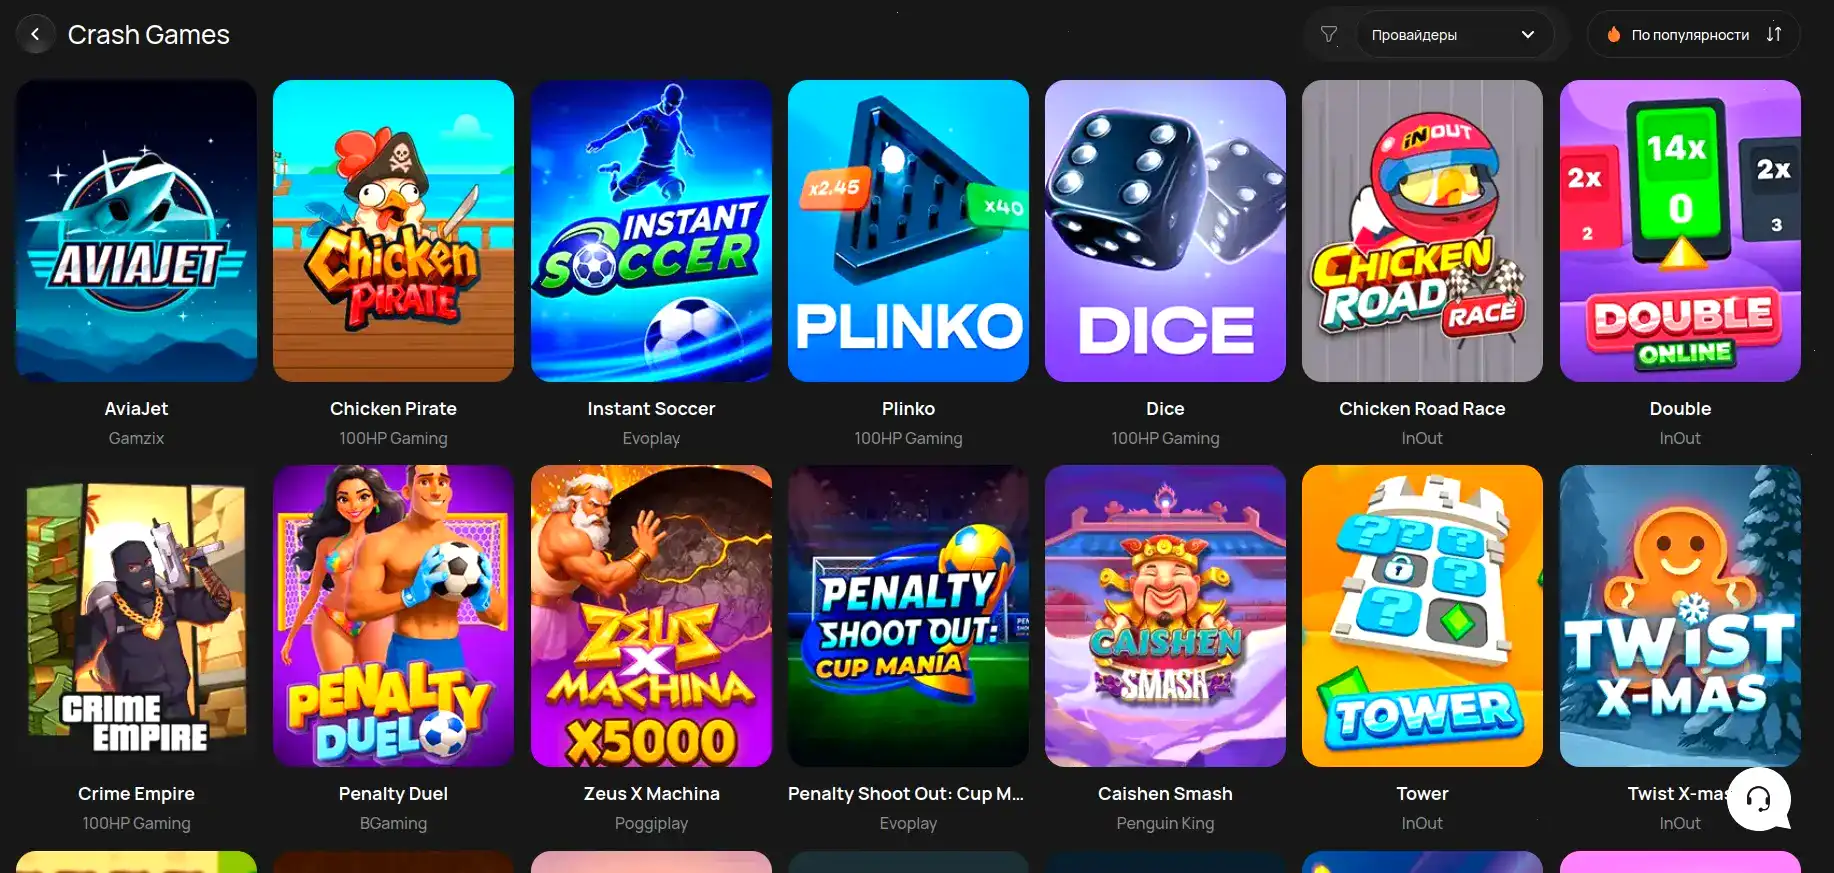Viewport: 1834px width, 873px height.
Task: Click the flame popularity icon
Action: click(1613, 35)
